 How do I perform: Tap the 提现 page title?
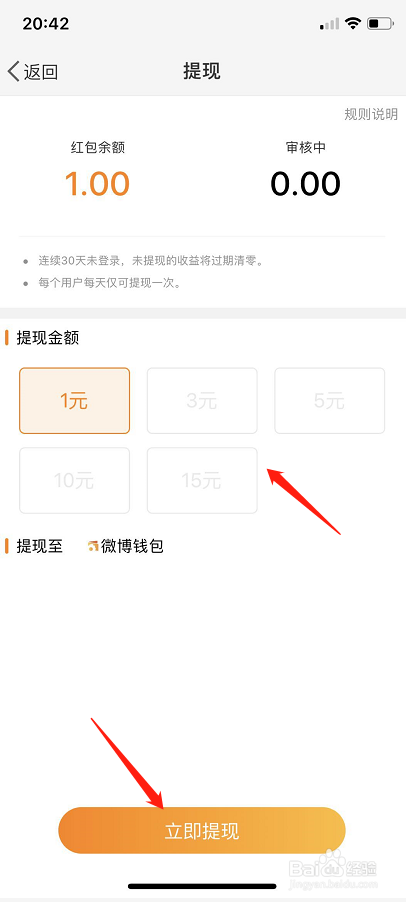click(x=202, y=71)
